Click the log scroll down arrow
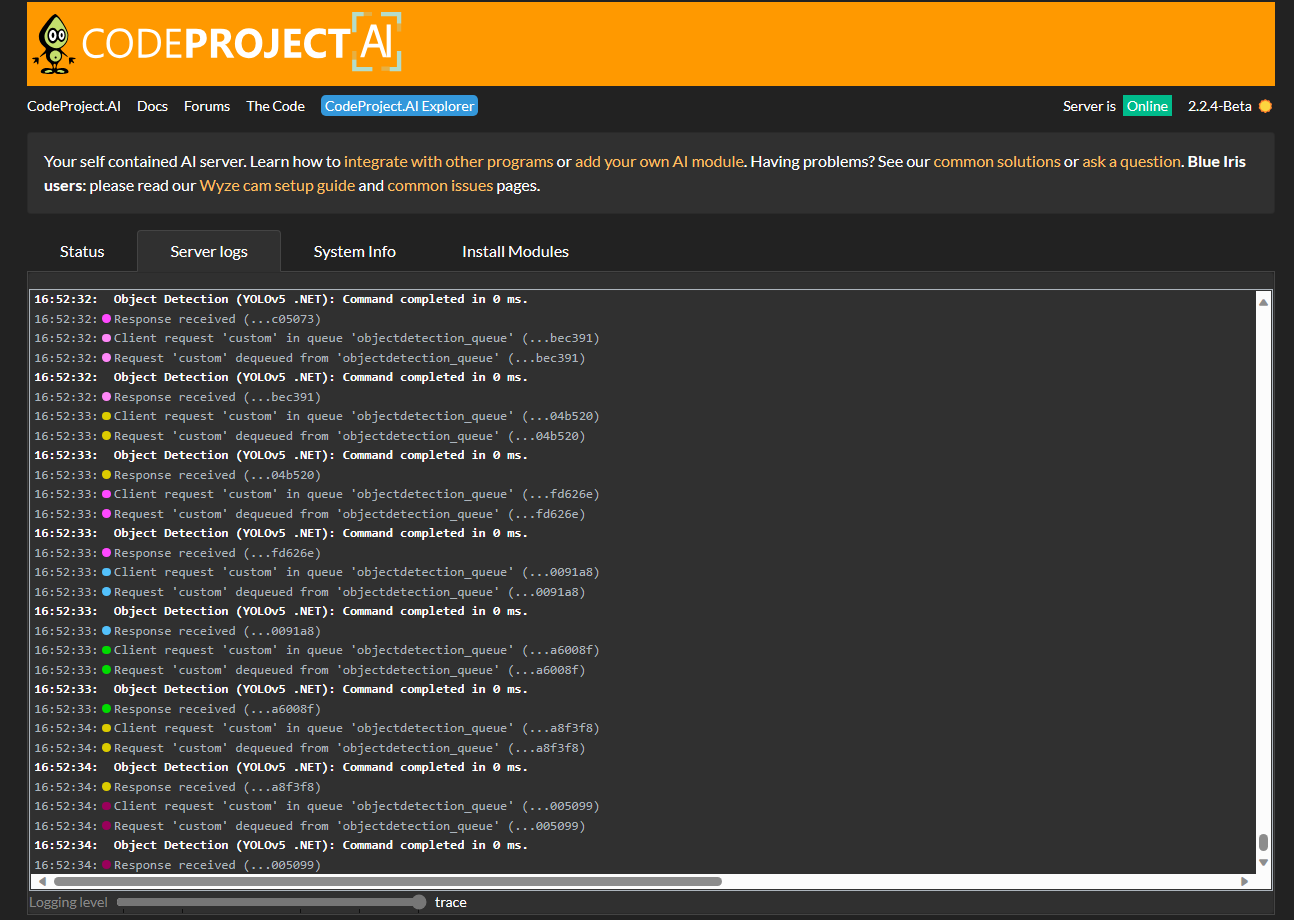This screenshot has height=920, width=1294. coord(1263,862)
